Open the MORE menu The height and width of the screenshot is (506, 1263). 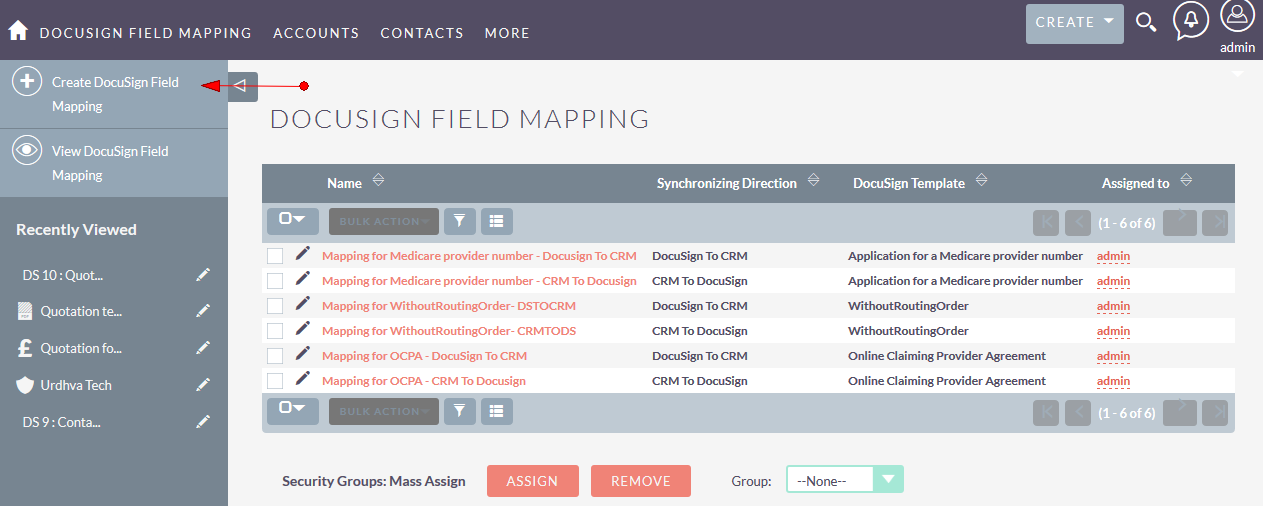pyautogui.click(x=507, y=33)
